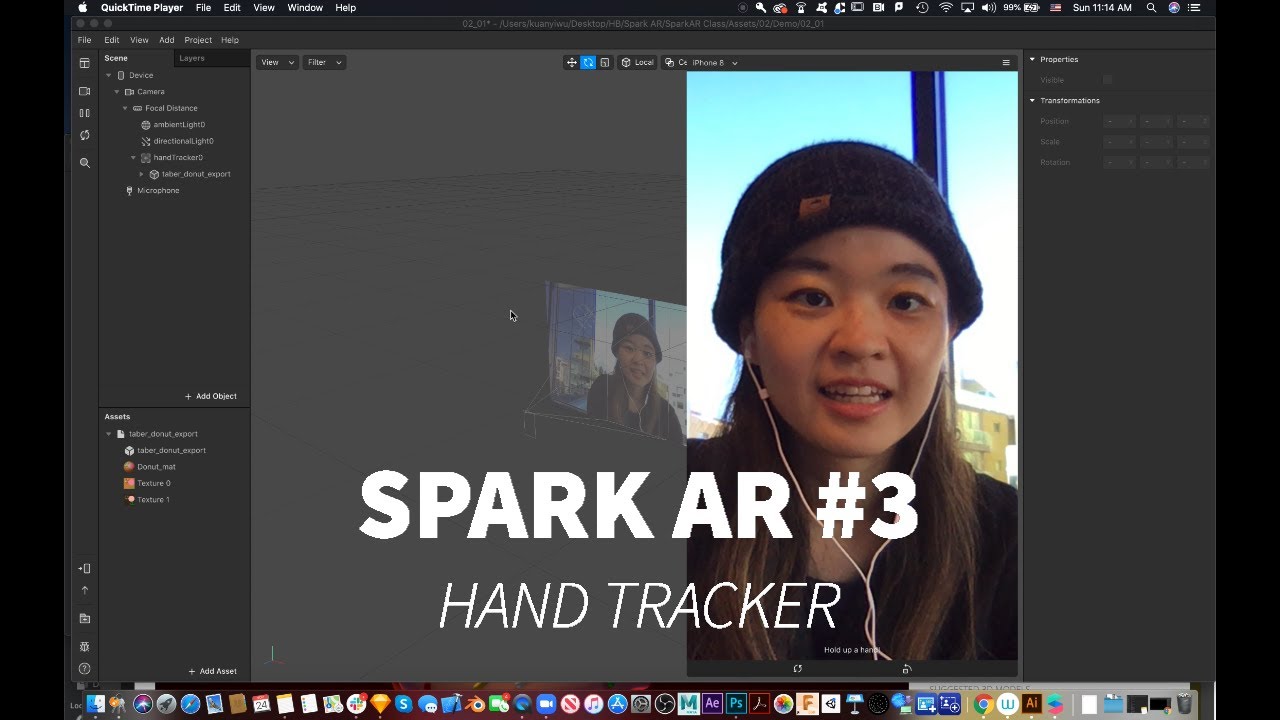
Task: Open the layout panel icon in left toolbar
Action: point(85,63)
